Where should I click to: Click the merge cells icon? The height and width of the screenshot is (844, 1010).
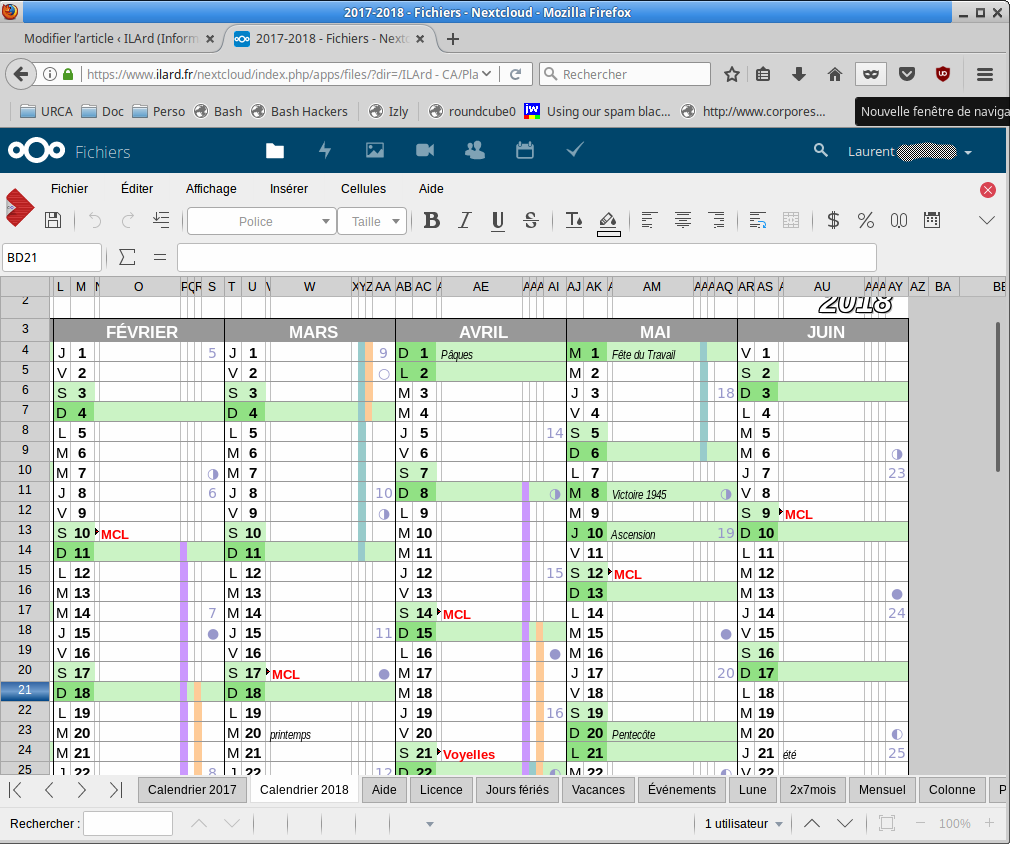[x=790, y=220]
